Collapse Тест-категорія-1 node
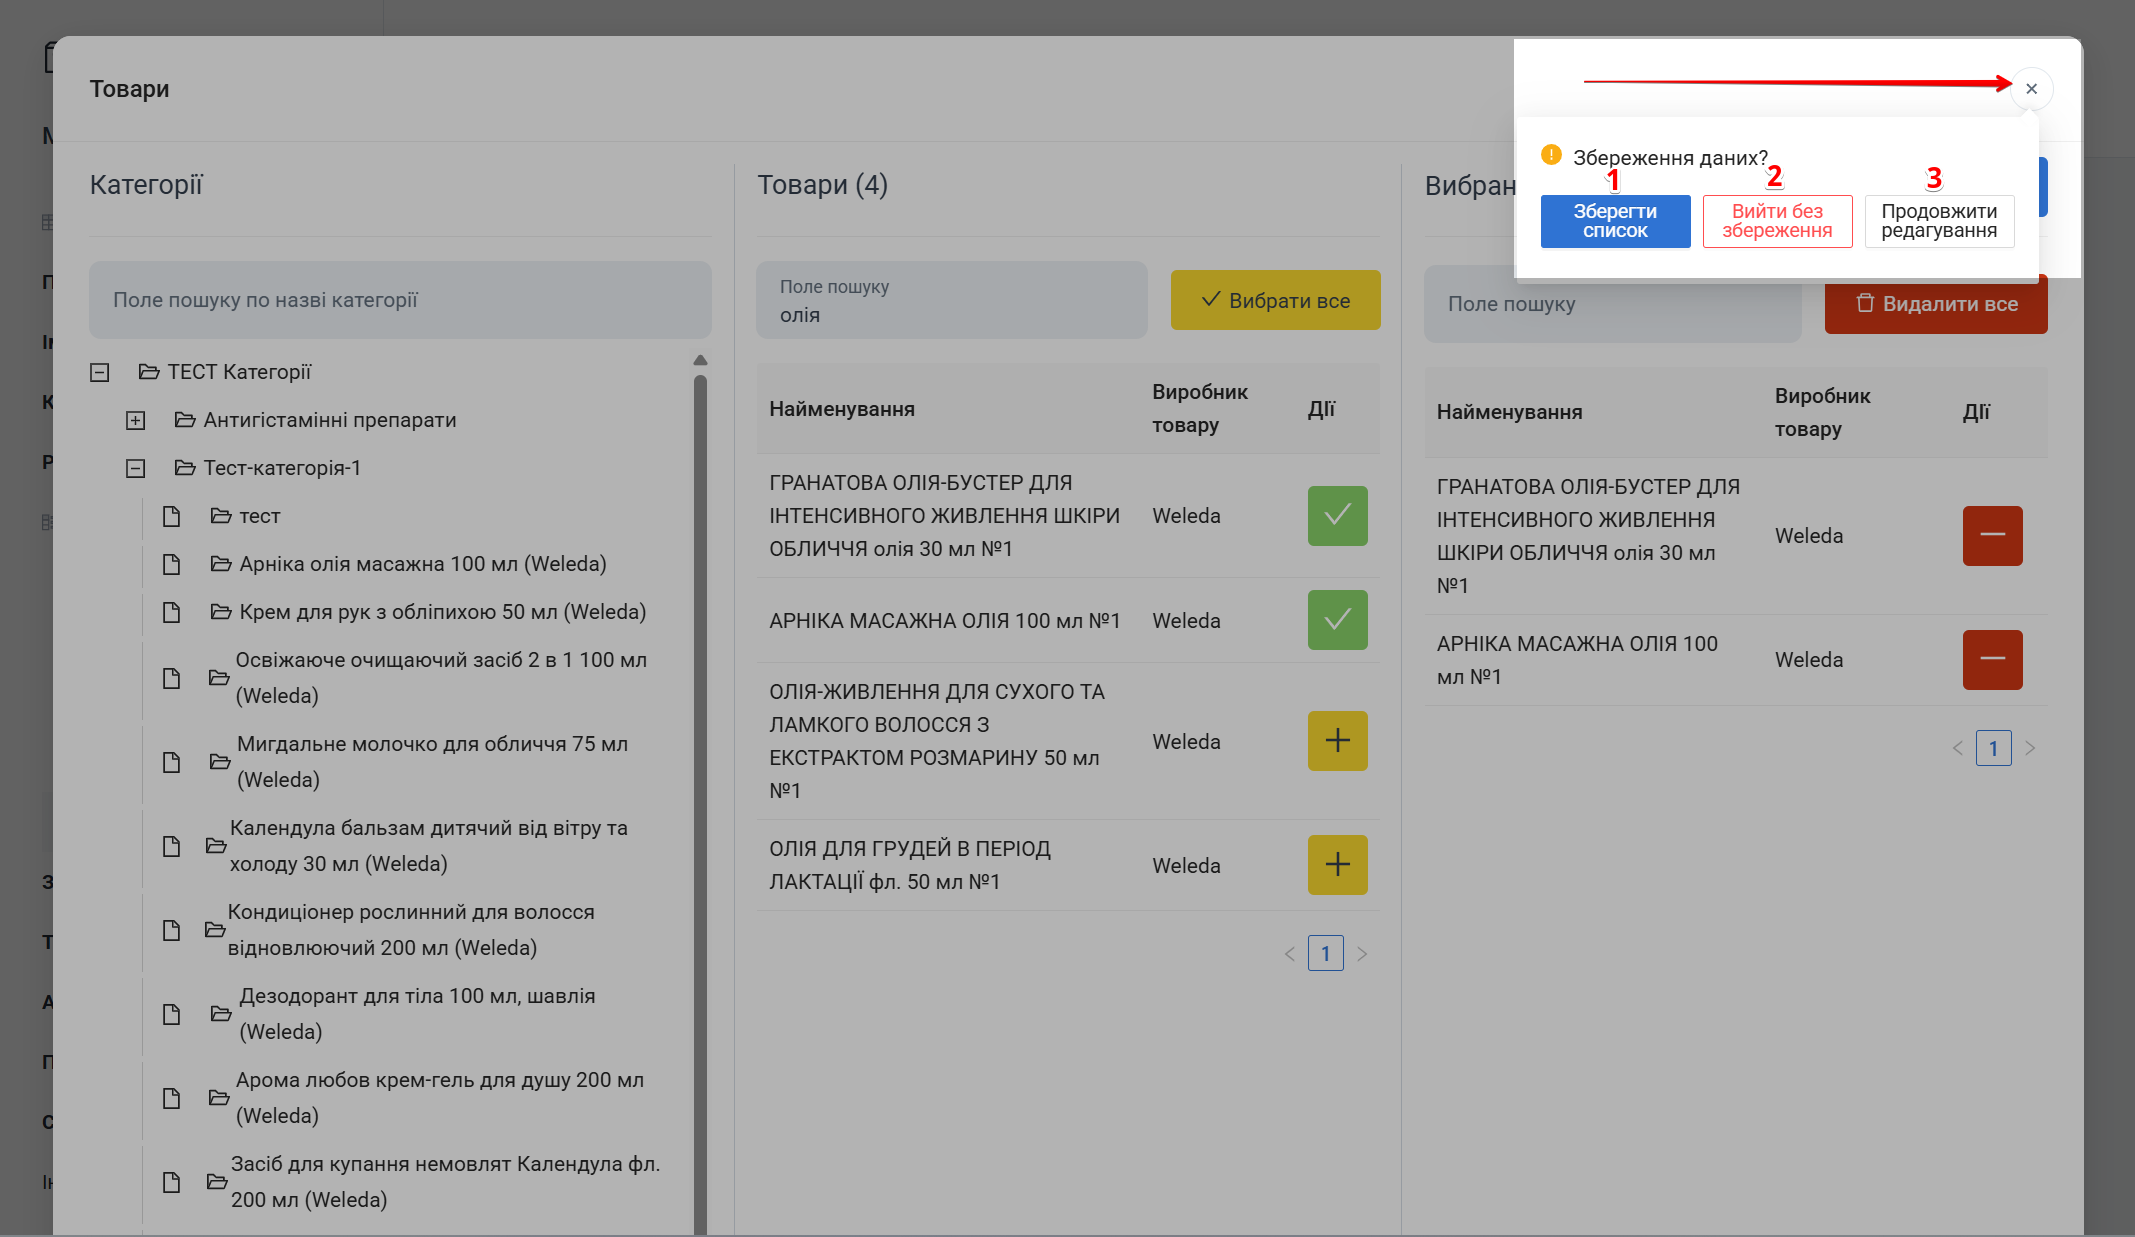This screenshot has height=1237, width=2135. [x=136, y=469]
